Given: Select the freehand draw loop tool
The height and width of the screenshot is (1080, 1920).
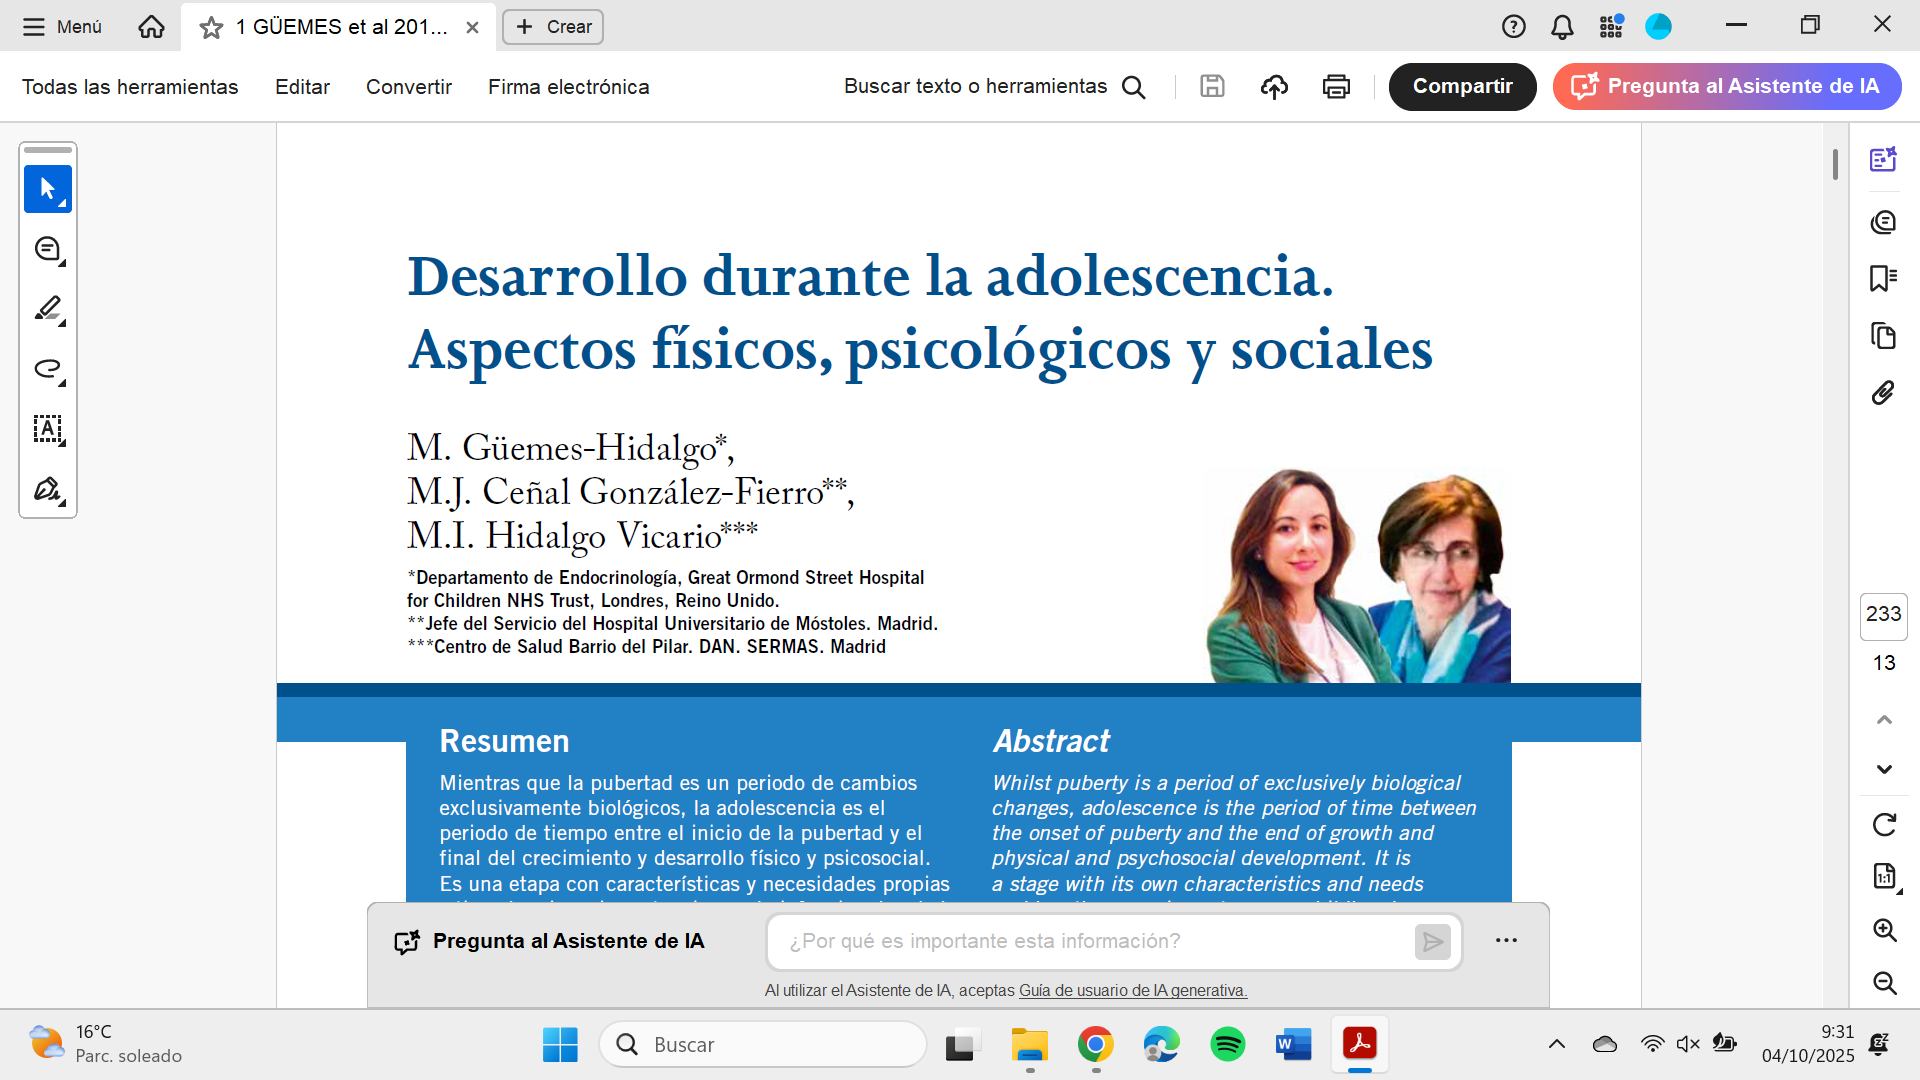Looking at the screenshot, I should [x=47, y=369].
